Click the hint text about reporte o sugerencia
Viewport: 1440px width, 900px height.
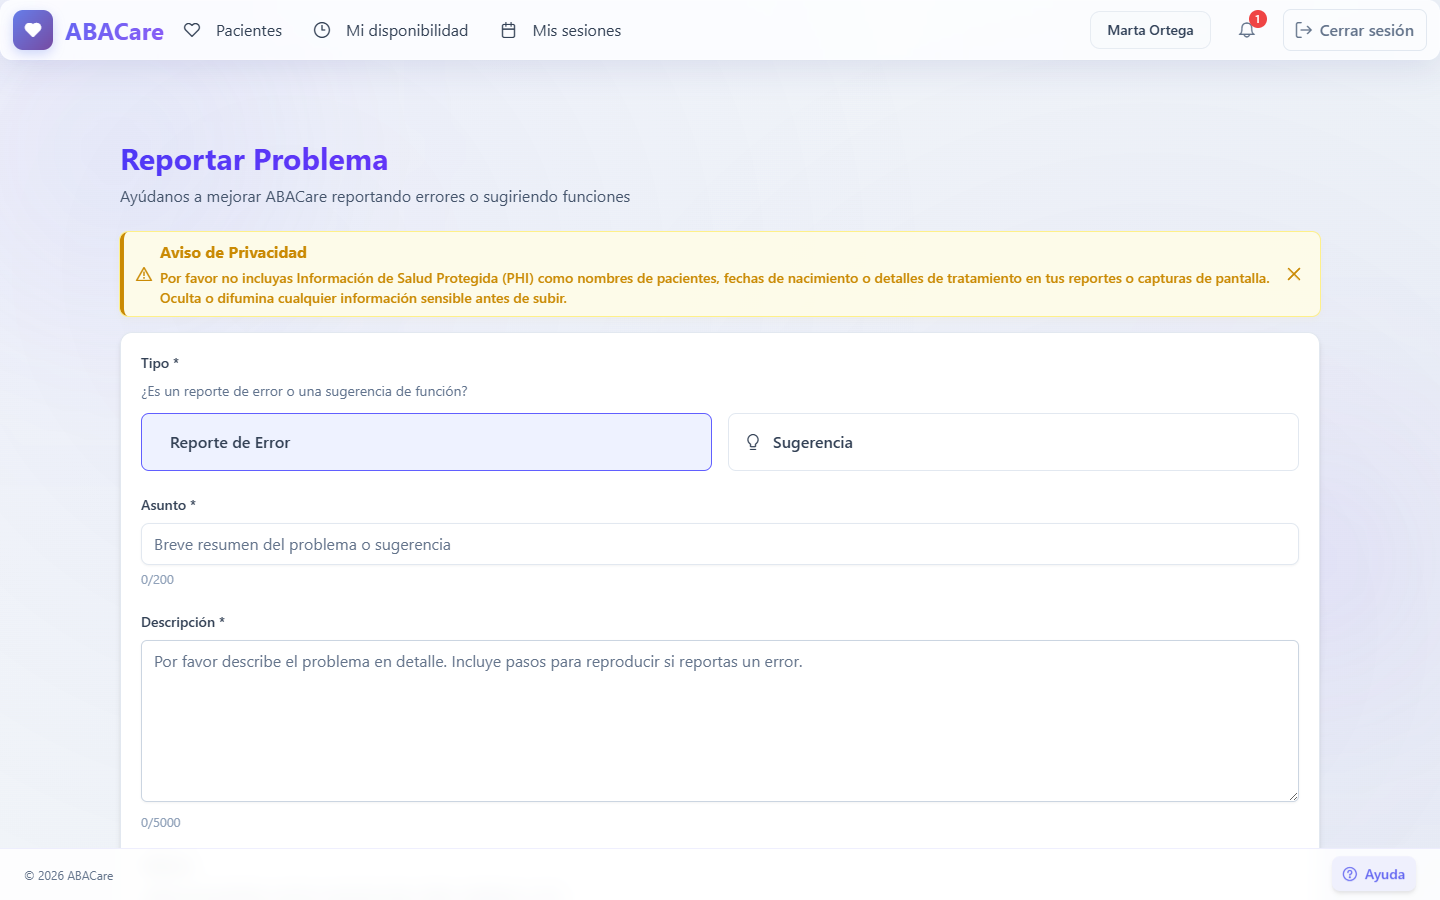tap(304, 391)
